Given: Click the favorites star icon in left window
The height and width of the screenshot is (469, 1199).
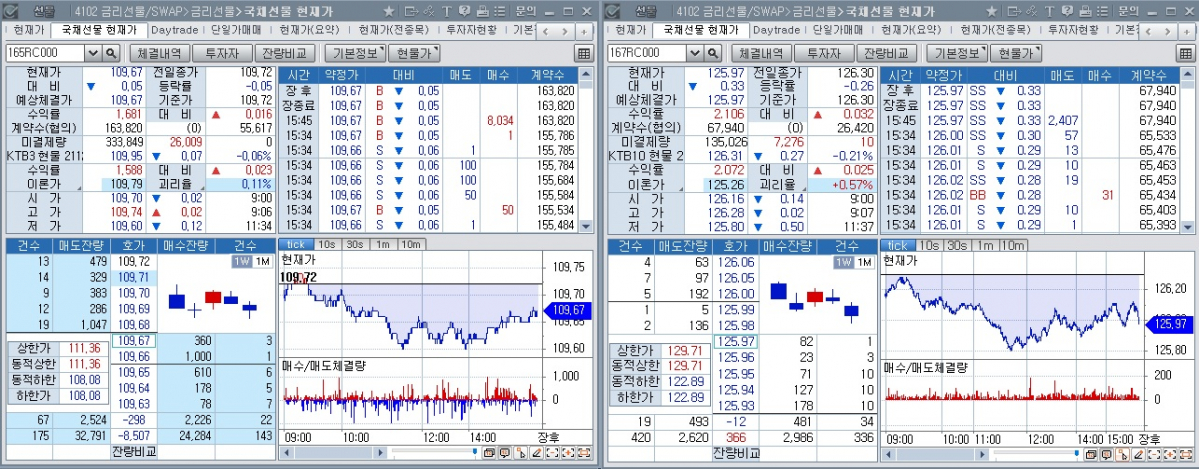Looking at the screenshot, I should coord(388,11).
